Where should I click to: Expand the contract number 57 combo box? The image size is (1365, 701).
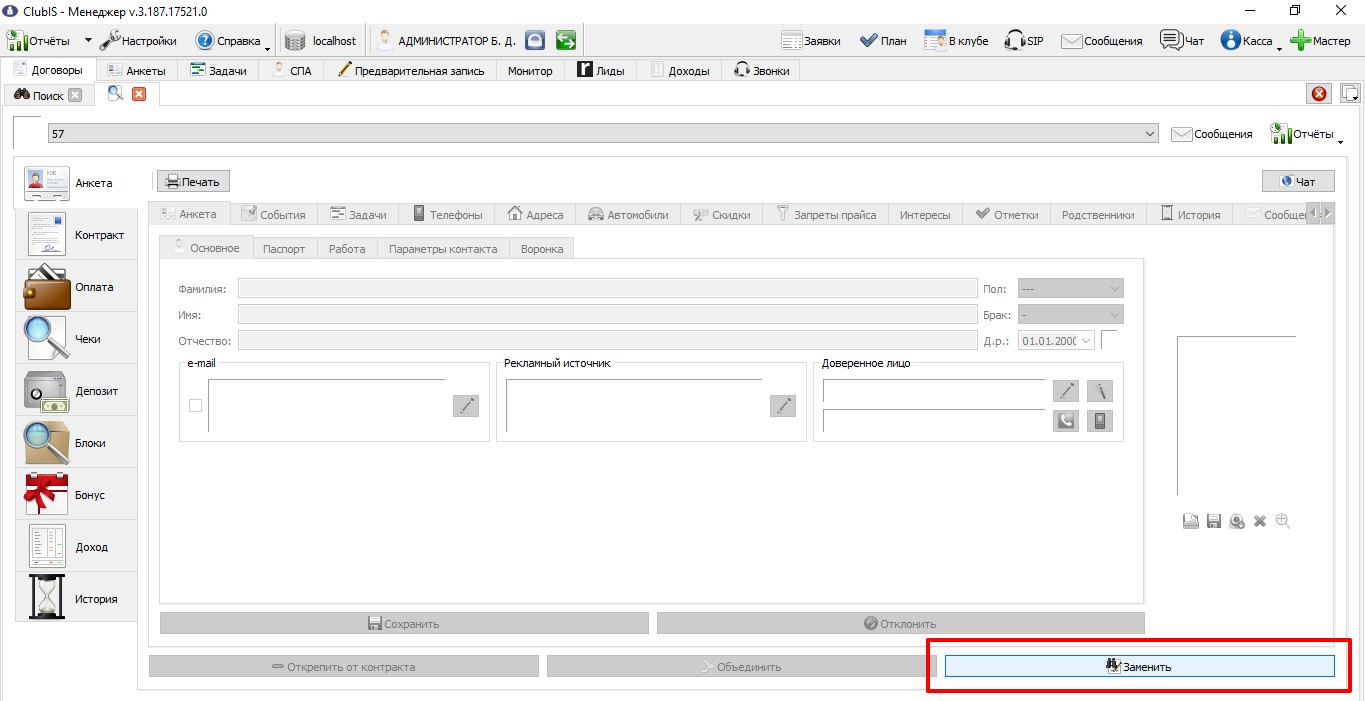click(603, 133)
